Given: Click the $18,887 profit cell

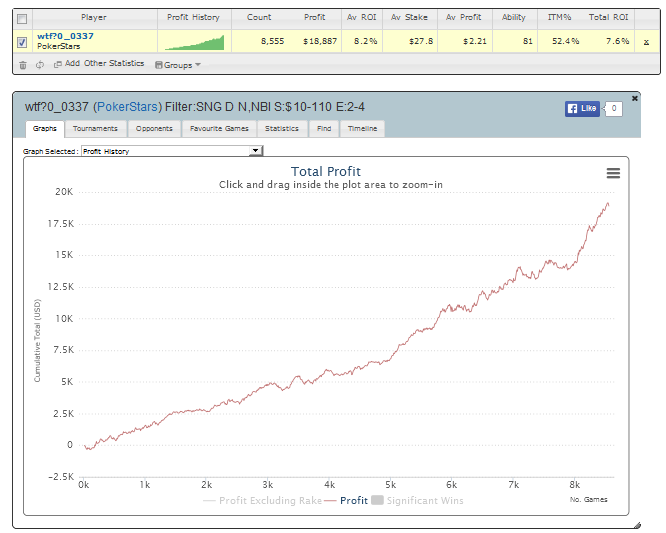Looking at the screenshot, I should tap(320, 41).
